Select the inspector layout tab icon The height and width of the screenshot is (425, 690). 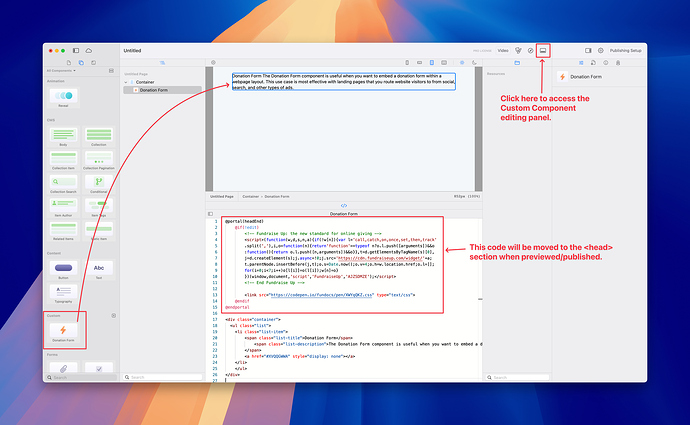pos(581,63)
